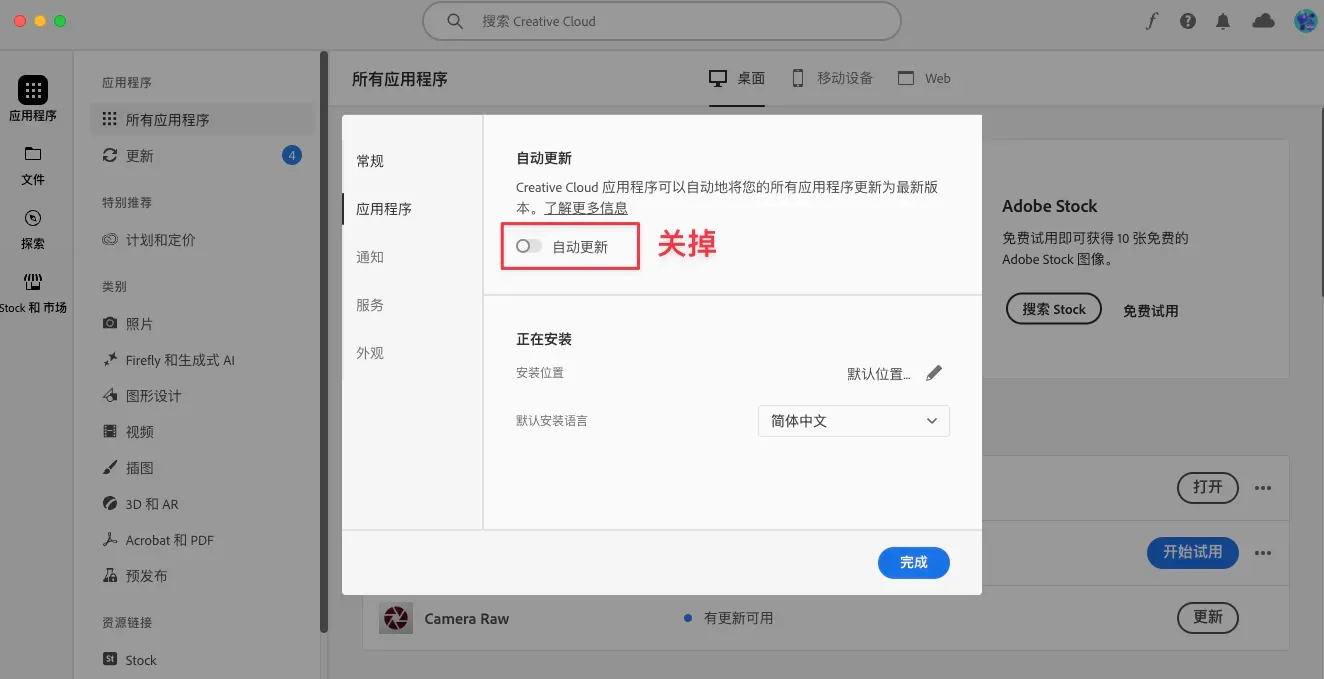Screen dimensions: 1324x679
Task: Click the Adobe Stock heading
Action: coord(1050,206)
